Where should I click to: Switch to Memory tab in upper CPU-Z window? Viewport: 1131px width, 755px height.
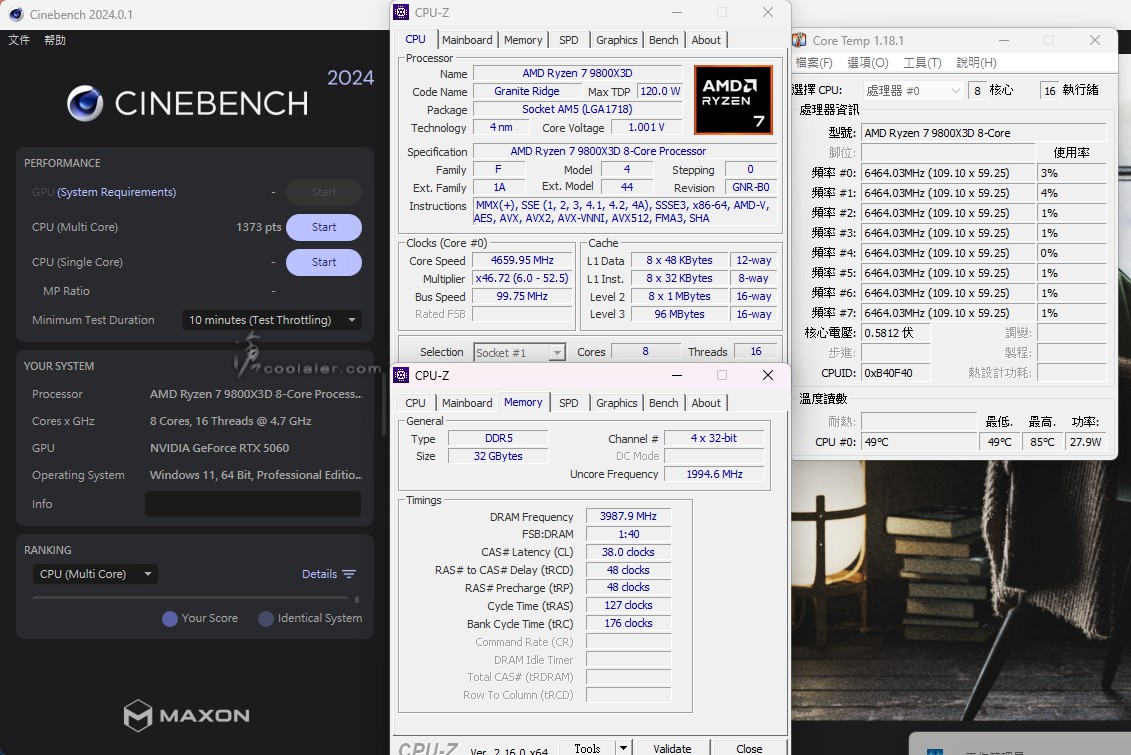pos(523,40)
